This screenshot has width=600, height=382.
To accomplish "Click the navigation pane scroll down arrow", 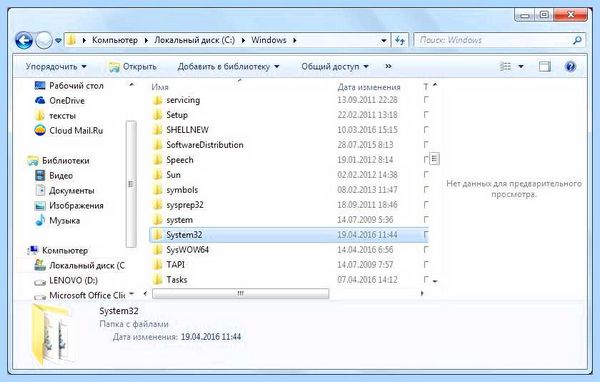I will tap(131, 294).
